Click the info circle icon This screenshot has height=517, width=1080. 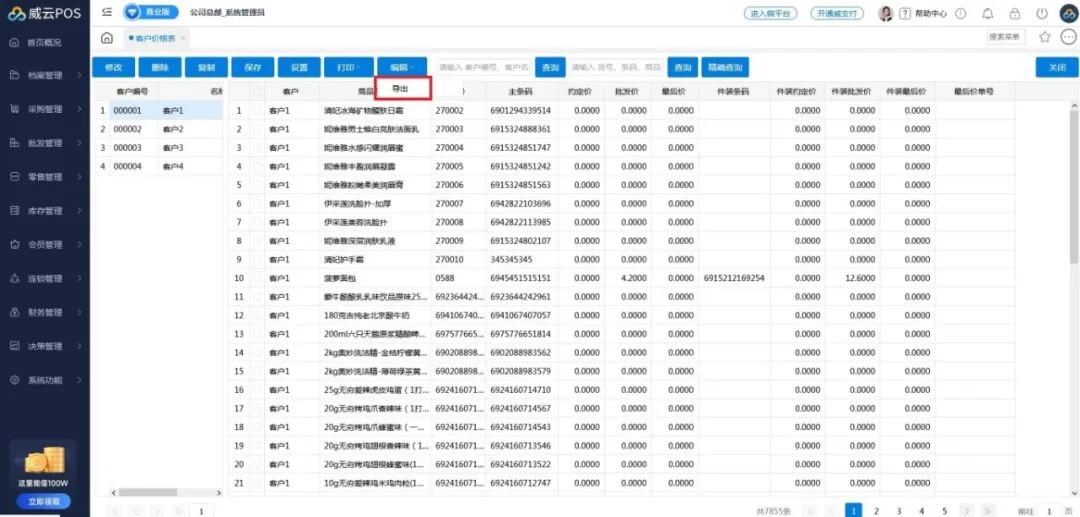coord(961,14)
